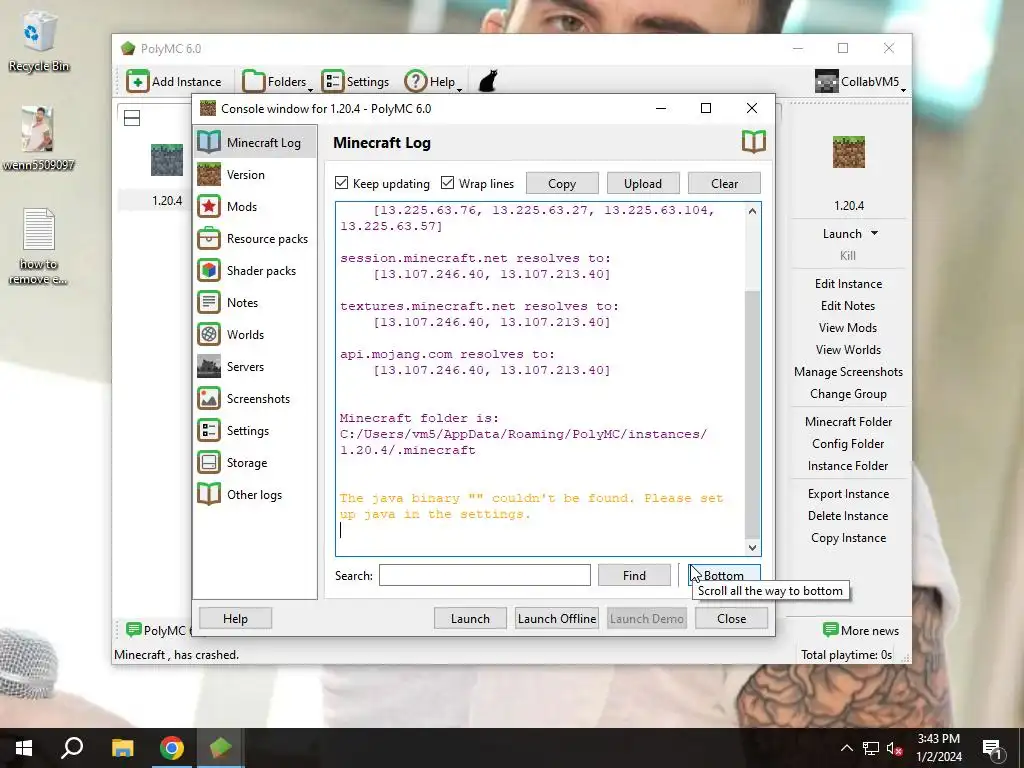Open the Instance Folder
This screenshot has height=768, width=1024.
[x=848, y=466]
